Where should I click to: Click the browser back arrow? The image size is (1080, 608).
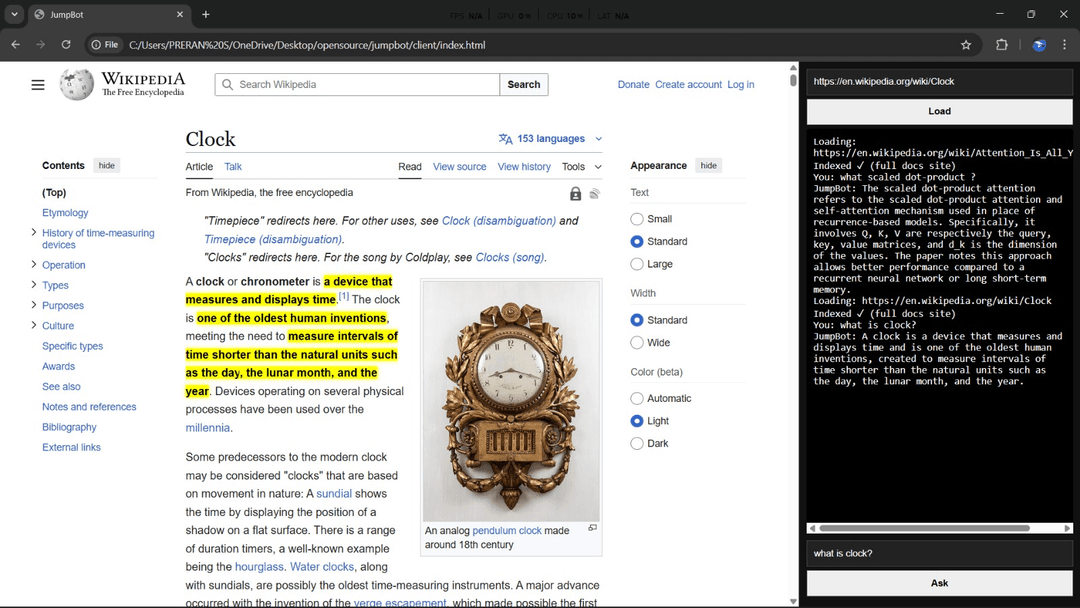tap(15, 45)
